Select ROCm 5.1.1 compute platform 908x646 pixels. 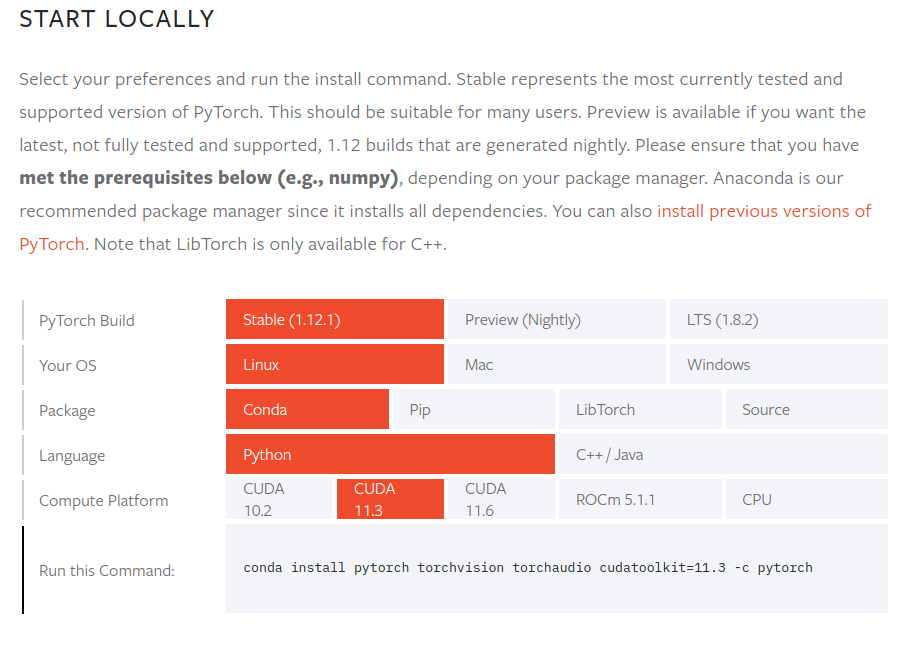[639, 499]
